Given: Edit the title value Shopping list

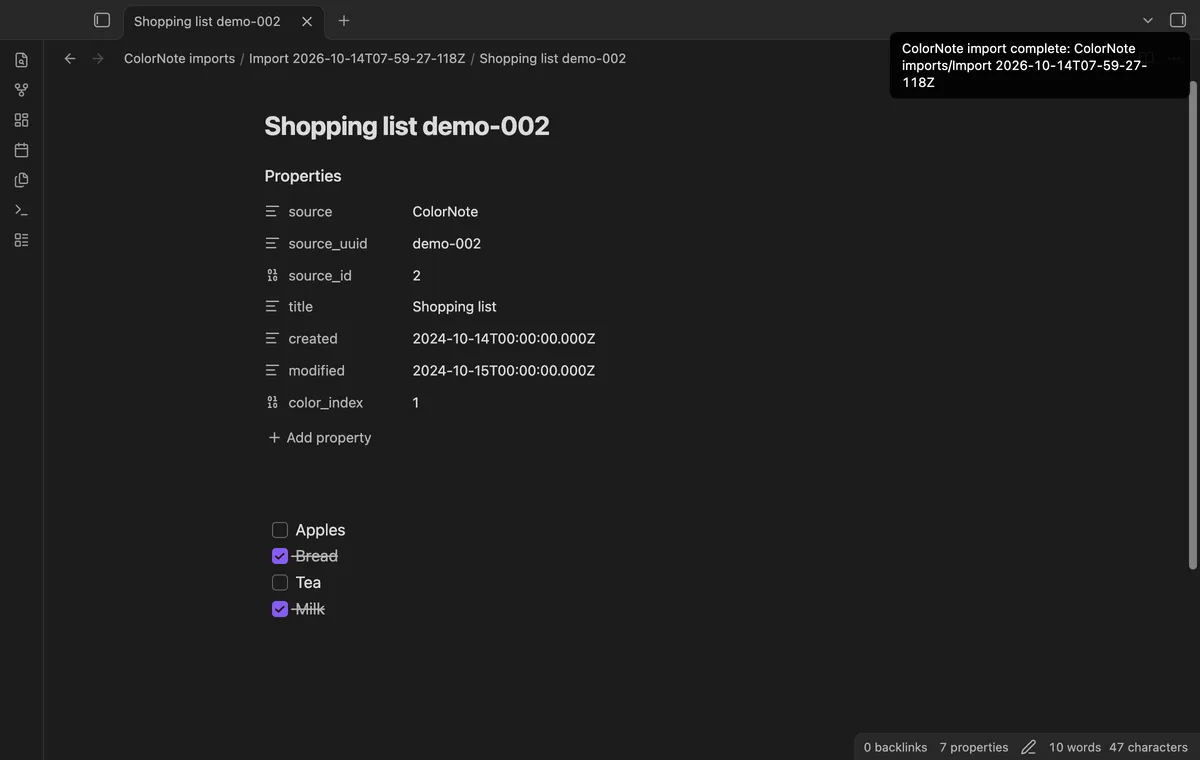Looking at the screenshot, I should point(454,307).
